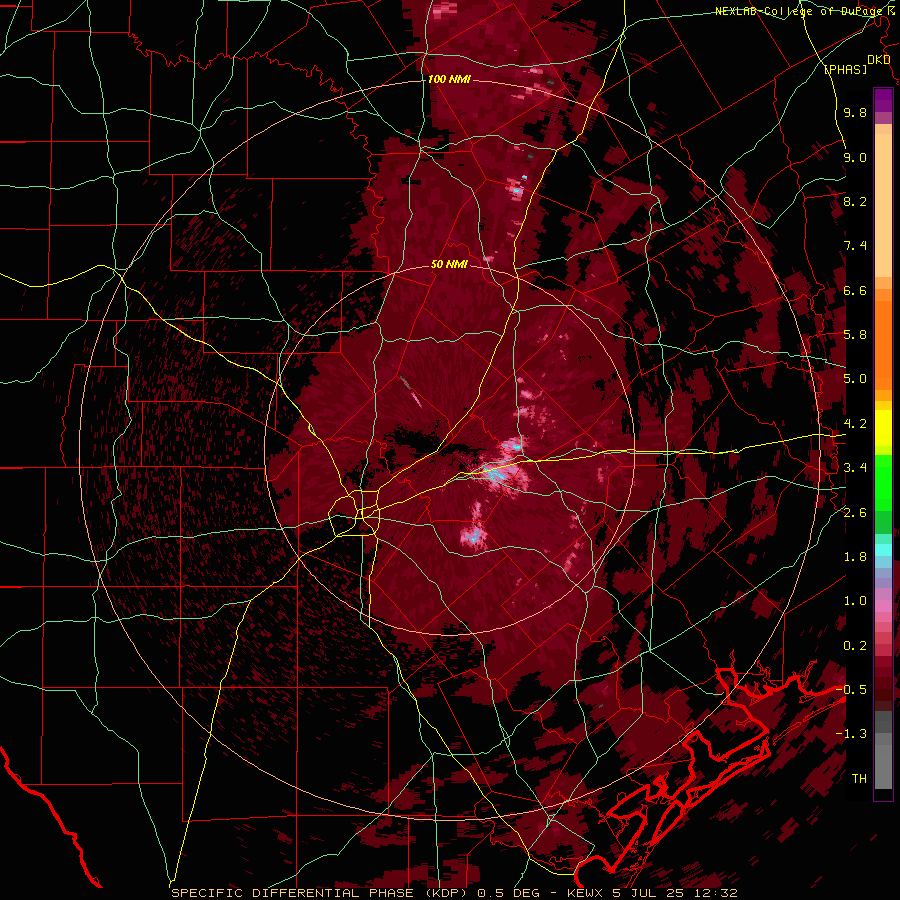Select the -1.3 value on color scale
This screenshot has height=900, width=900.
(x=852, y=735)
